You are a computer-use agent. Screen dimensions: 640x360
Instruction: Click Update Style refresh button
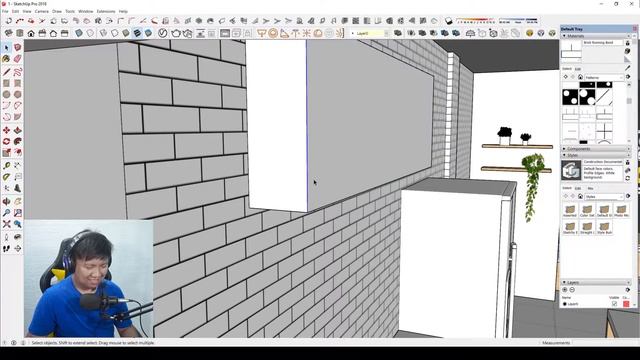pos(628,178)
